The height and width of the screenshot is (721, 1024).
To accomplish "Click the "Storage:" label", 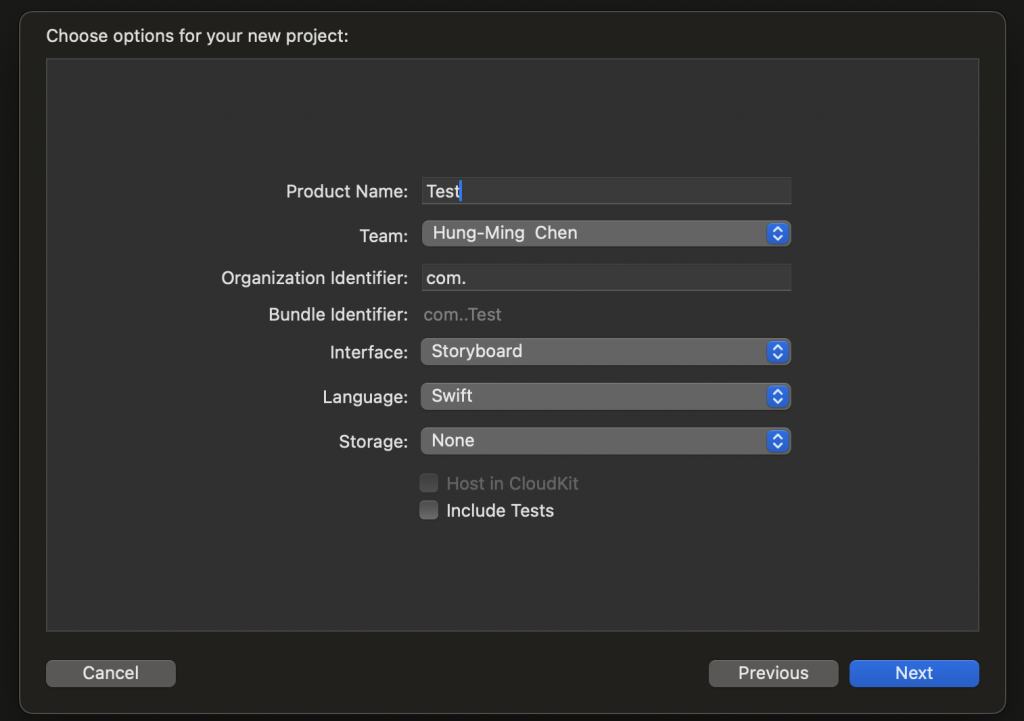I will 373,441.
